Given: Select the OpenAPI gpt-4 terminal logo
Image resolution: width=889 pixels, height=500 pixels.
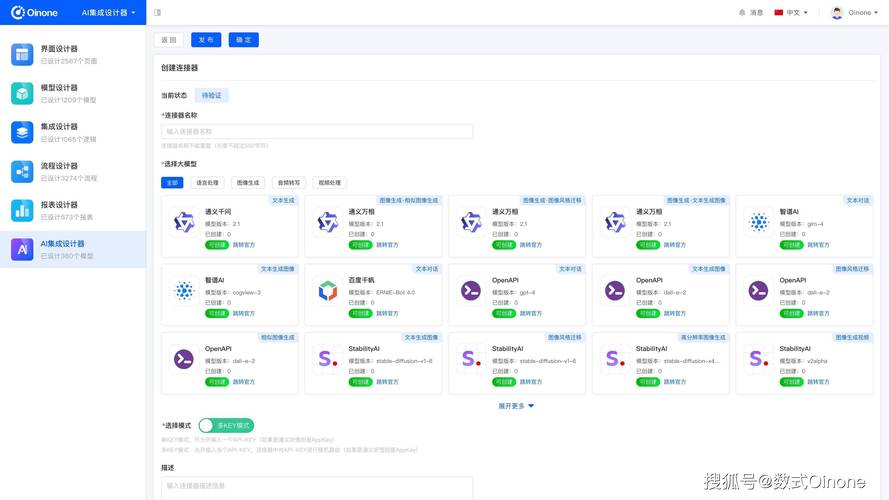Looking at the screenshot, I should (x=471, y=291).
